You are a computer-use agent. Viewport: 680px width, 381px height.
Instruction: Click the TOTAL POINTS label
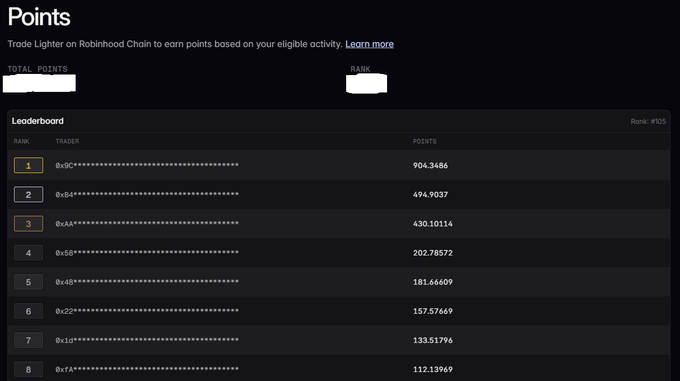(37, 69)
